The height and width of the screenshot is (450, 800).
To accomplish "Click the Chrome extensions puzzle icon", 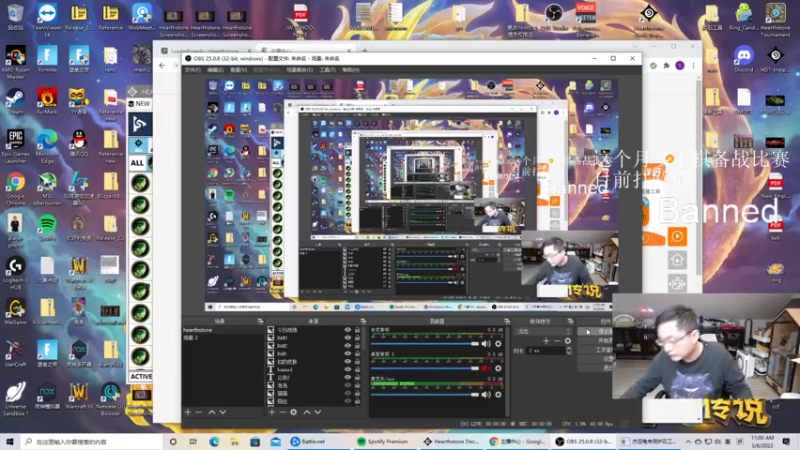I will click(x=666, y=66).
